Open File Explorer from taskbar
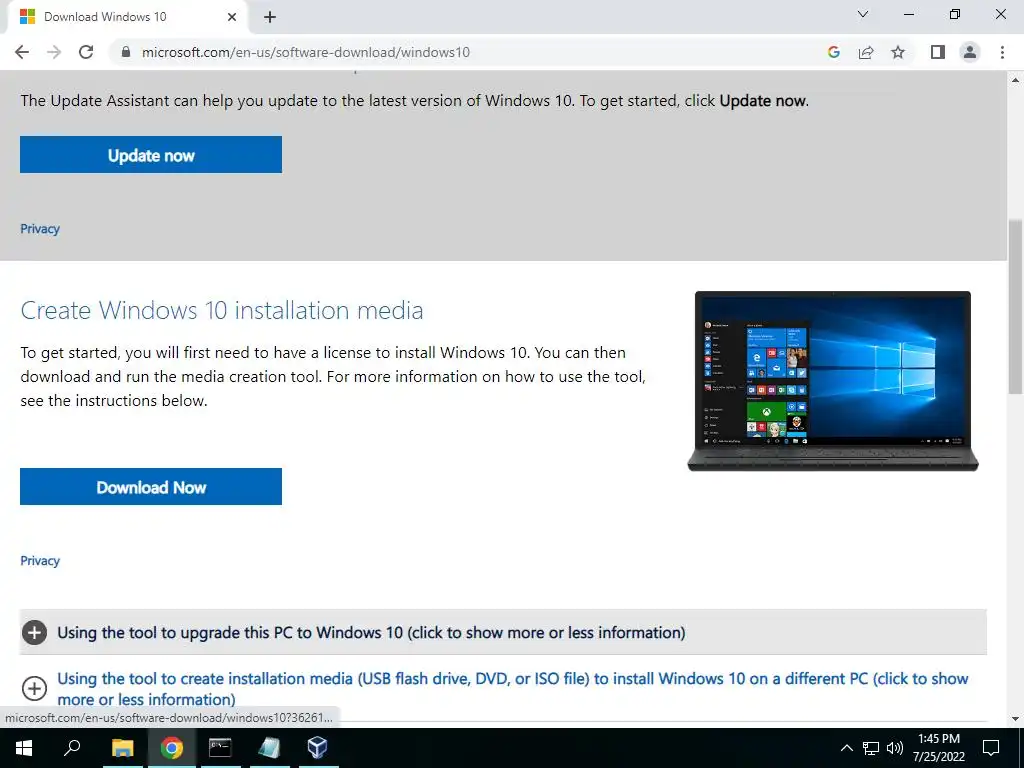Image resolution: width=1024 pixels, height=768 pixels. click(x=122, y=748)
